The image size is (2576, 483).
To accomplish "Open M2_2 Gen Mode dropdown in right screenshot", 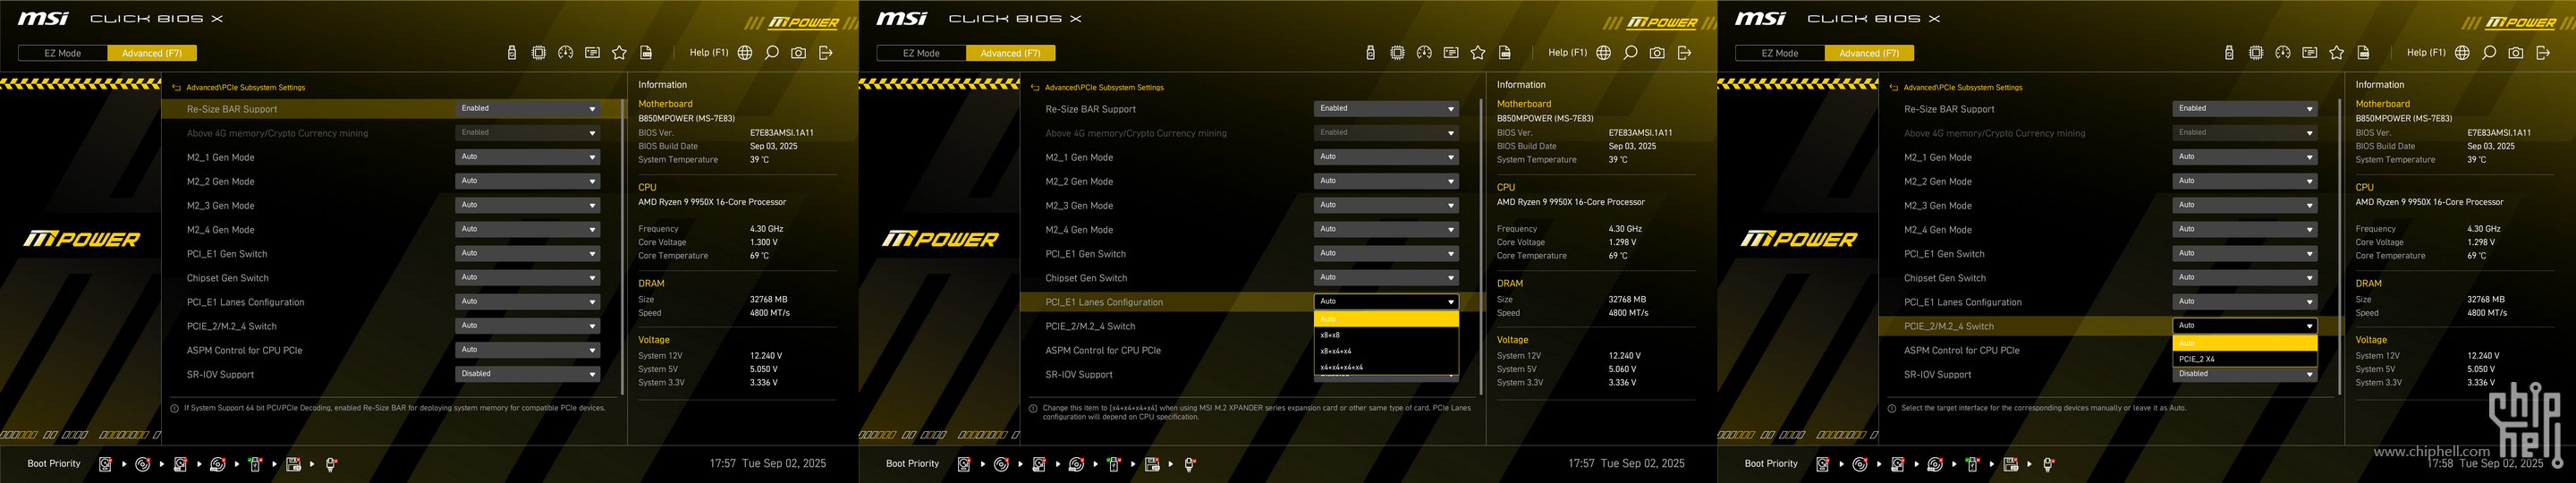I will tap(2245, 181).
